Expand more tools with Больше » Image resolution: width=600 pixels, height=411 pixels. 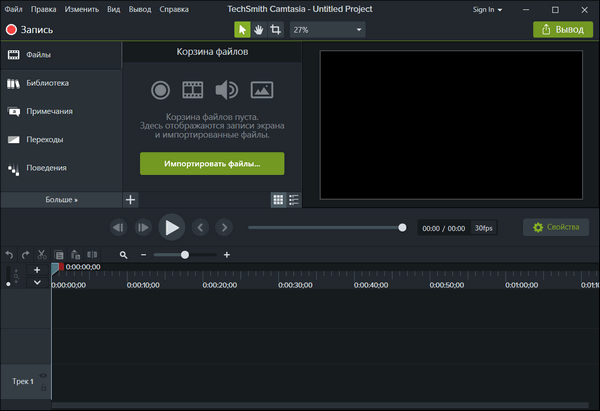click(61, 200)
